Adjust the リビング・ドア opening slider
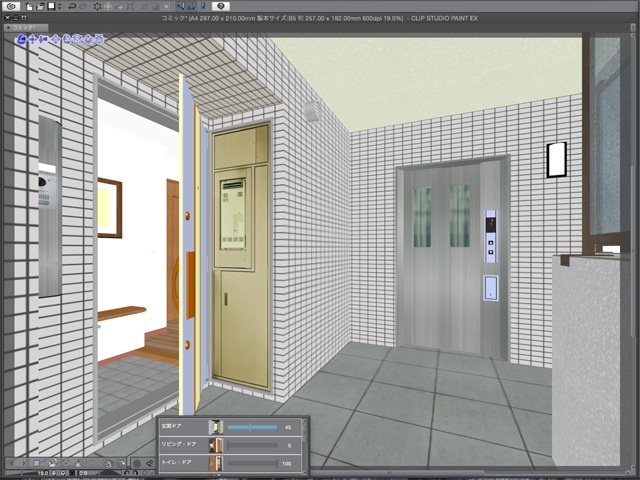Image resolution: width=640 pixels, height=480 pixels. (252, 445)
